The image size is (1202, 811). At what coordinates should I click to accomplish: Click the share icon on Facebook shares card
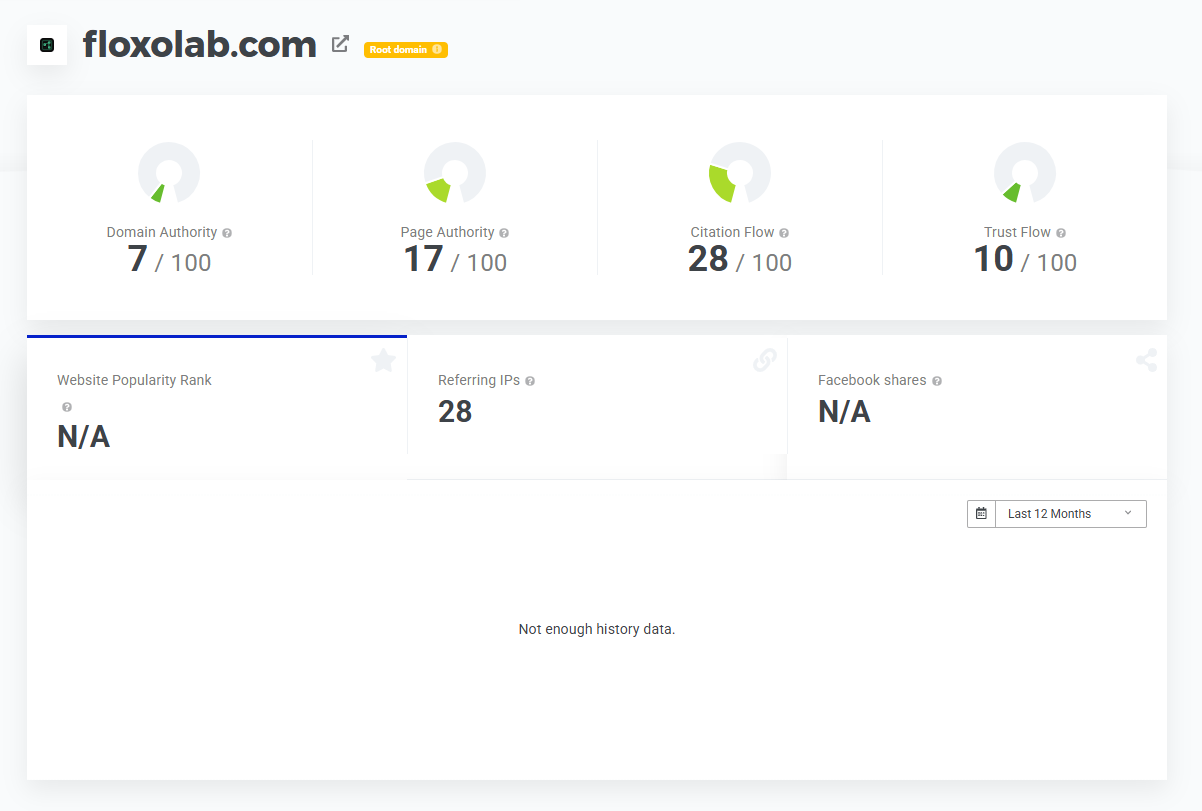pyautogui.click(x=1146, y=360)
